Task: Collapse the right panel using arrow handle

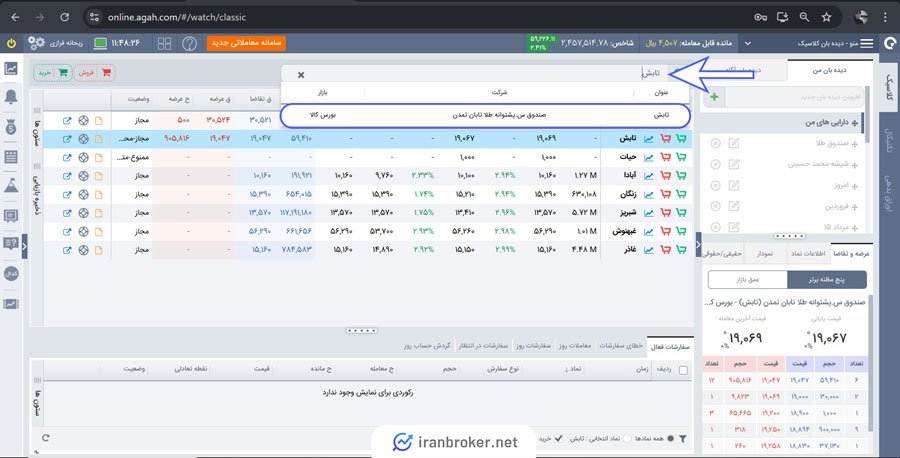Action: tap(699, 244)
